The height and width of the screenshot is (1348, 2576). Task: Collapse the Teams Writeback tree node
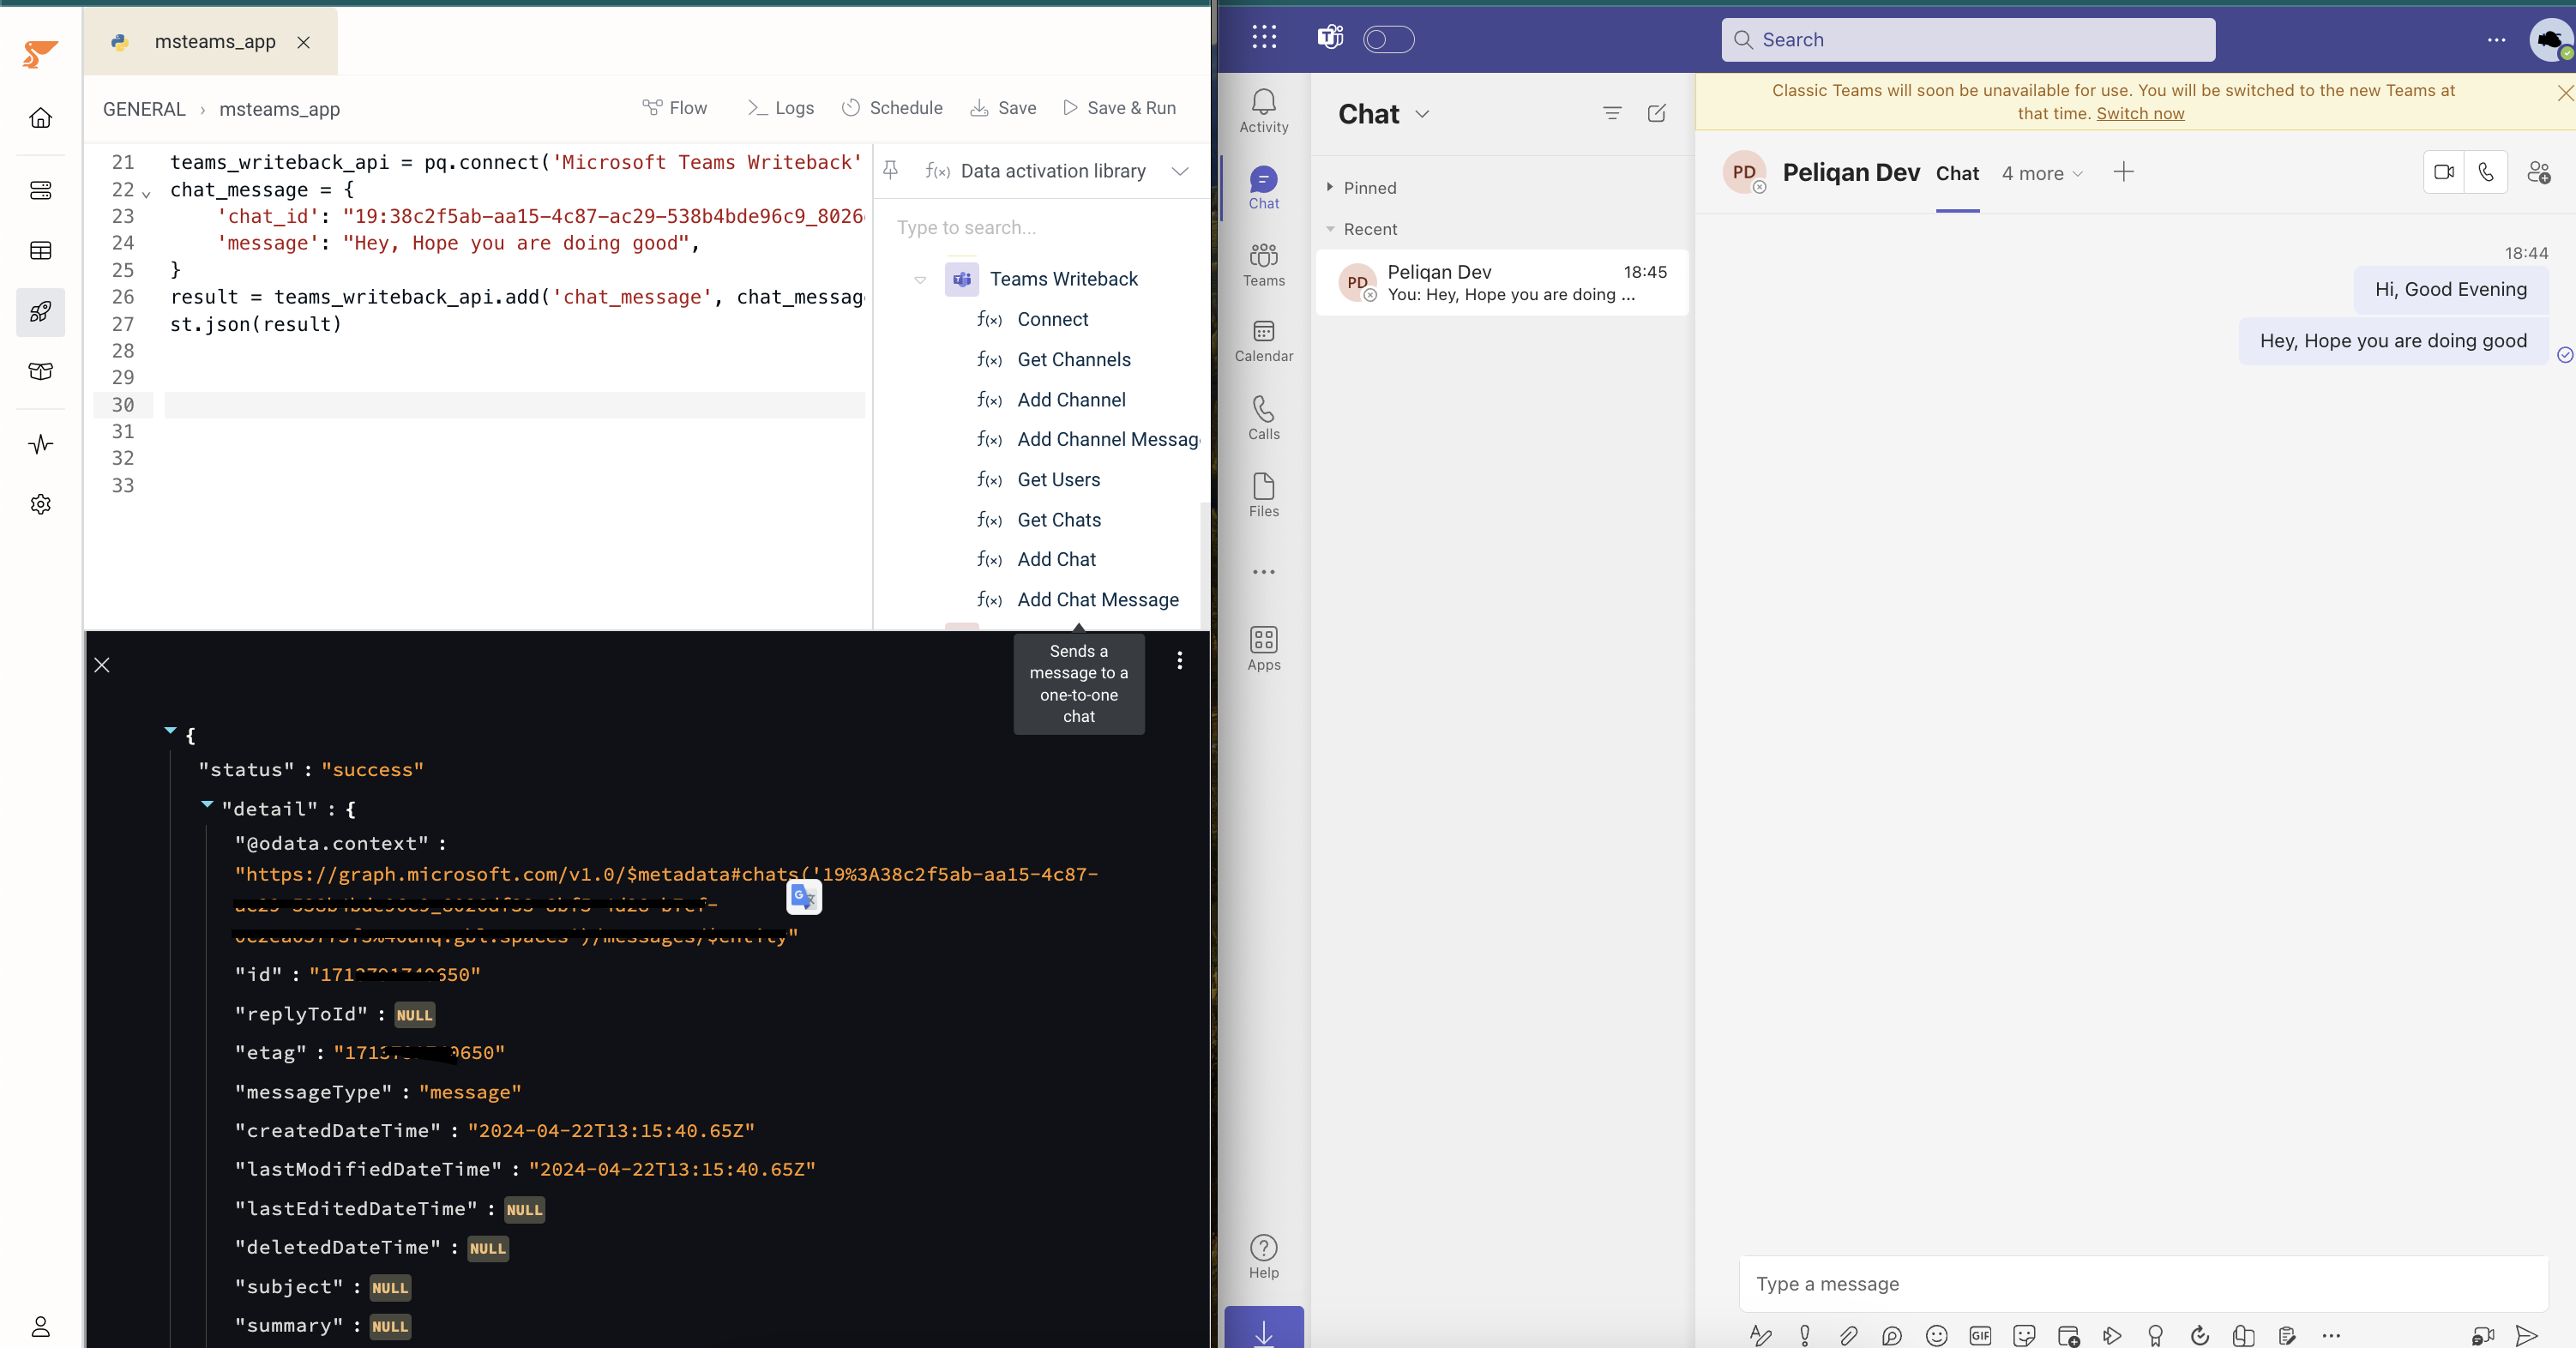[x=920, y=280]
